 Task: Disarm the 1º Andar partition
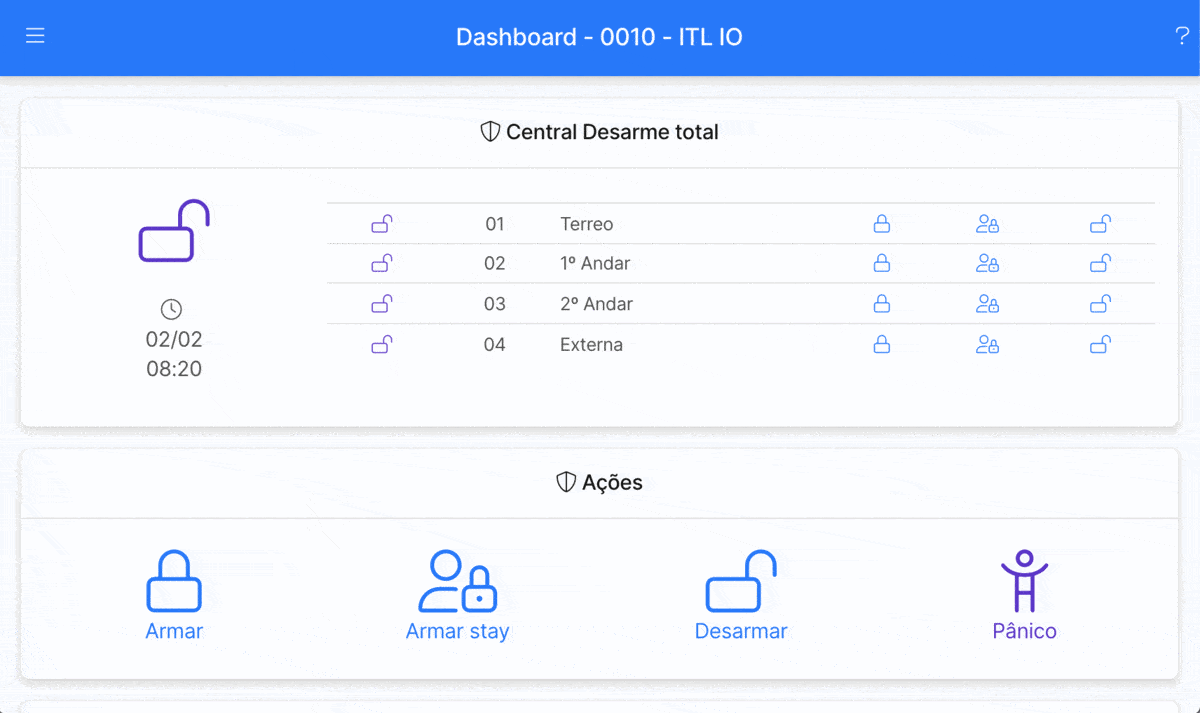pos(1100,264)
